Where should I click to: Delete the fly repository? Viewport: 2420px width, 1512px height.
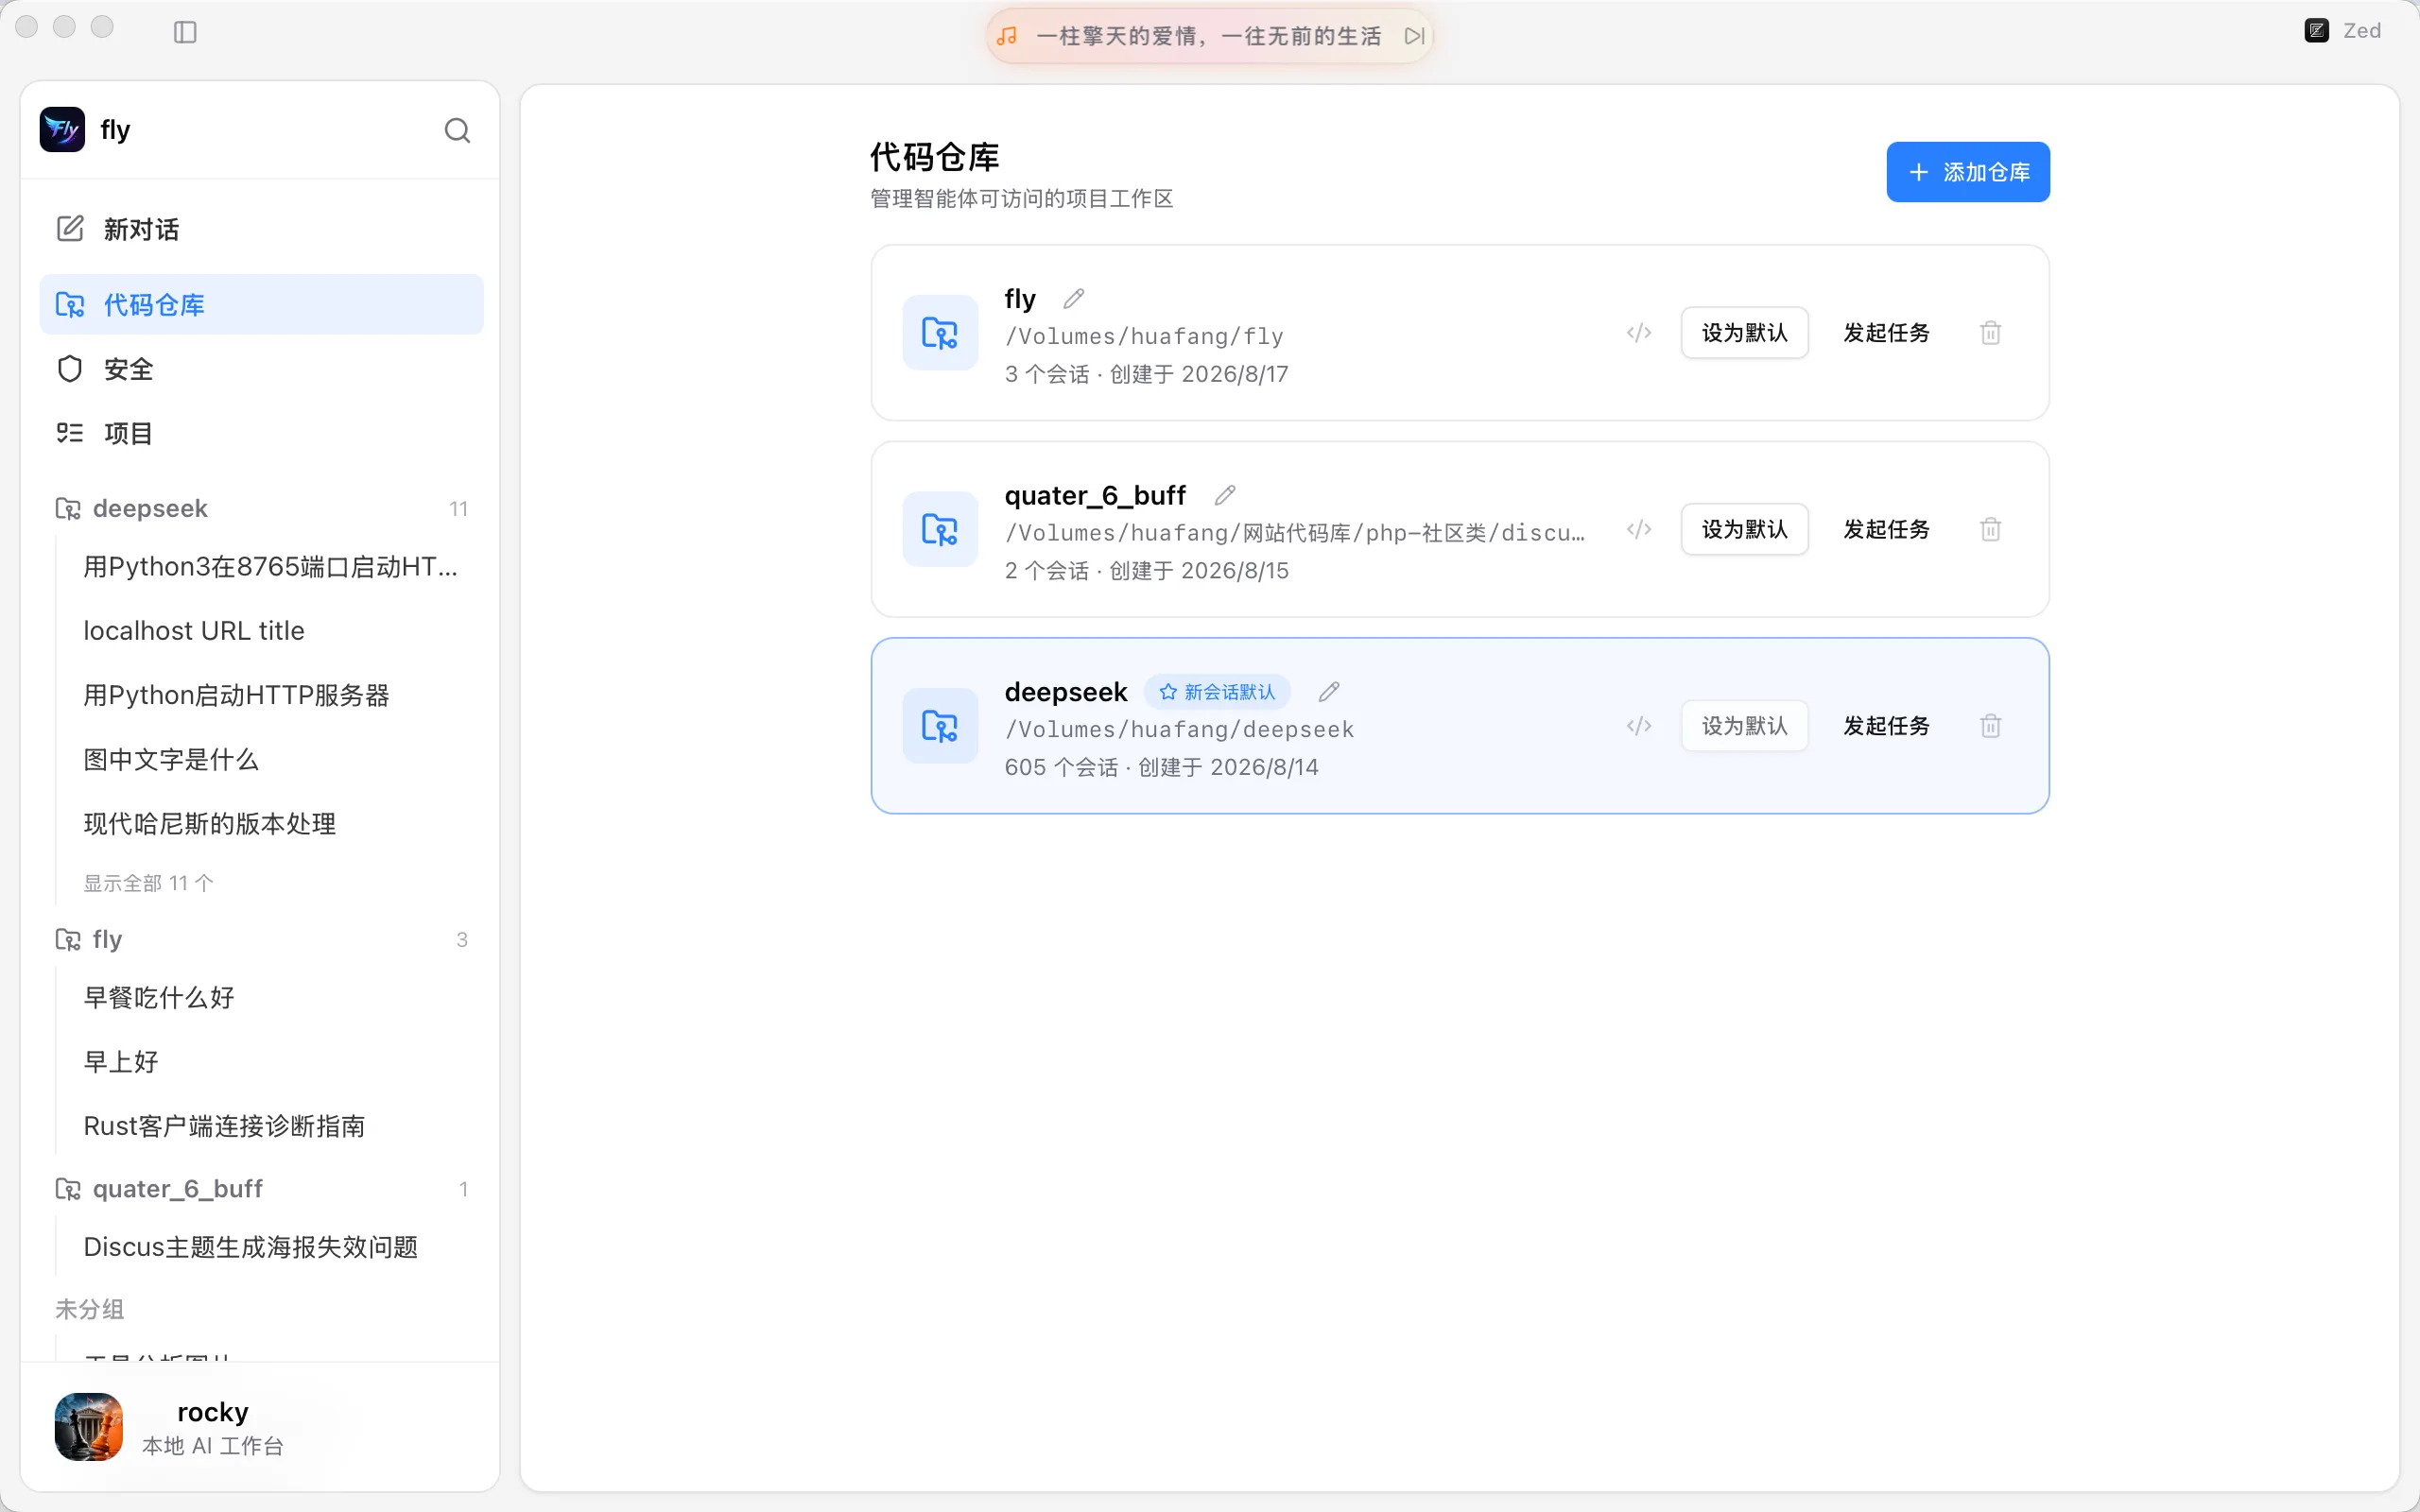(1991, 333)
